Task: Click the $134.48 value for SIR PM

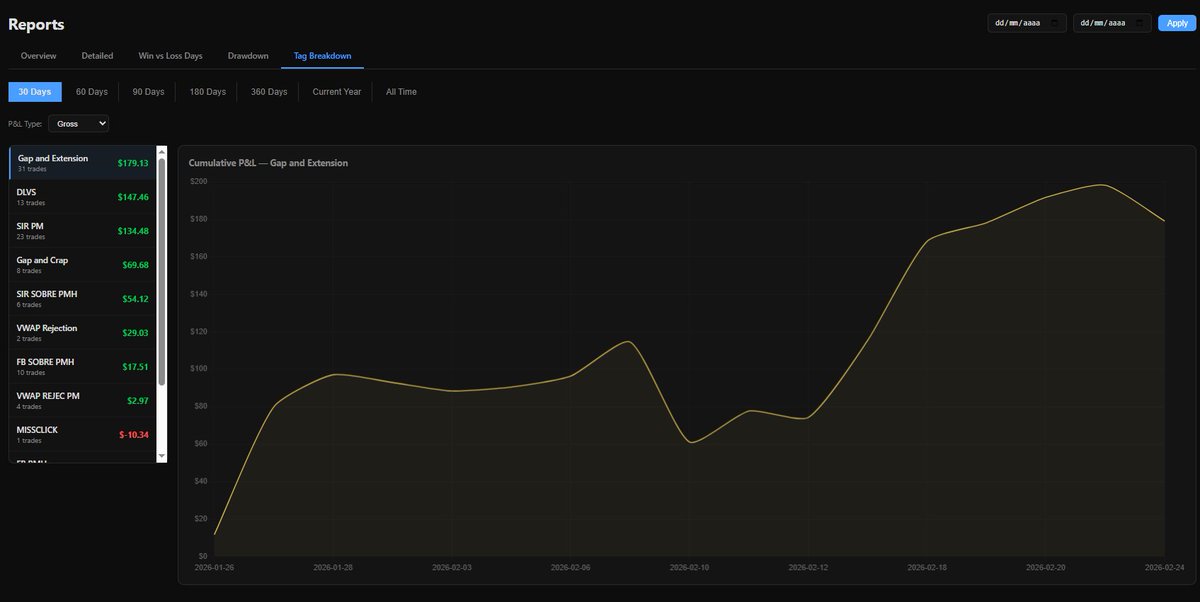Action: pos(132,231)
